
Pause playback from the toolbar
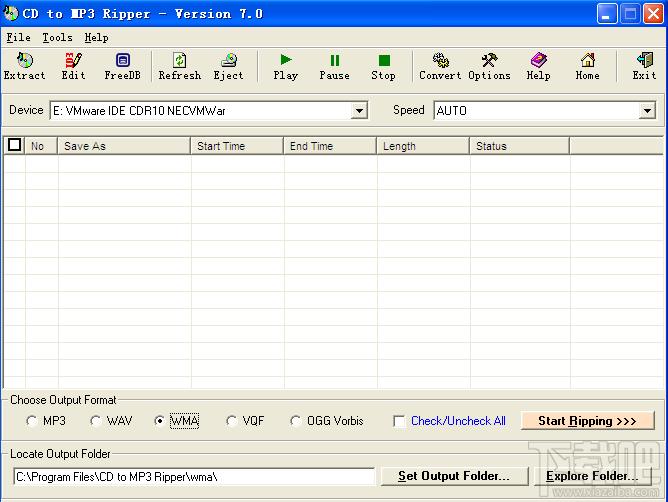pos(334,66)
